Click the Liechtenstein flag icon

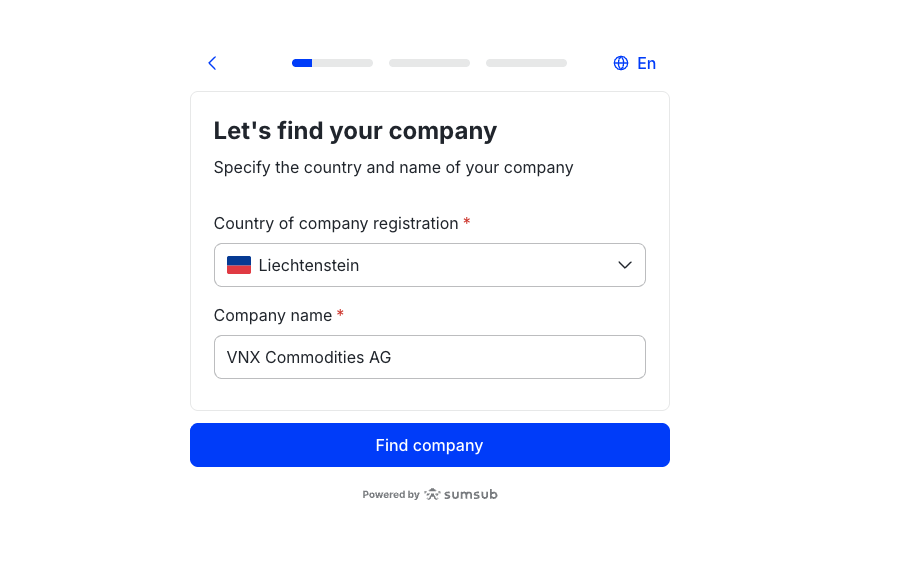point(239,265)
